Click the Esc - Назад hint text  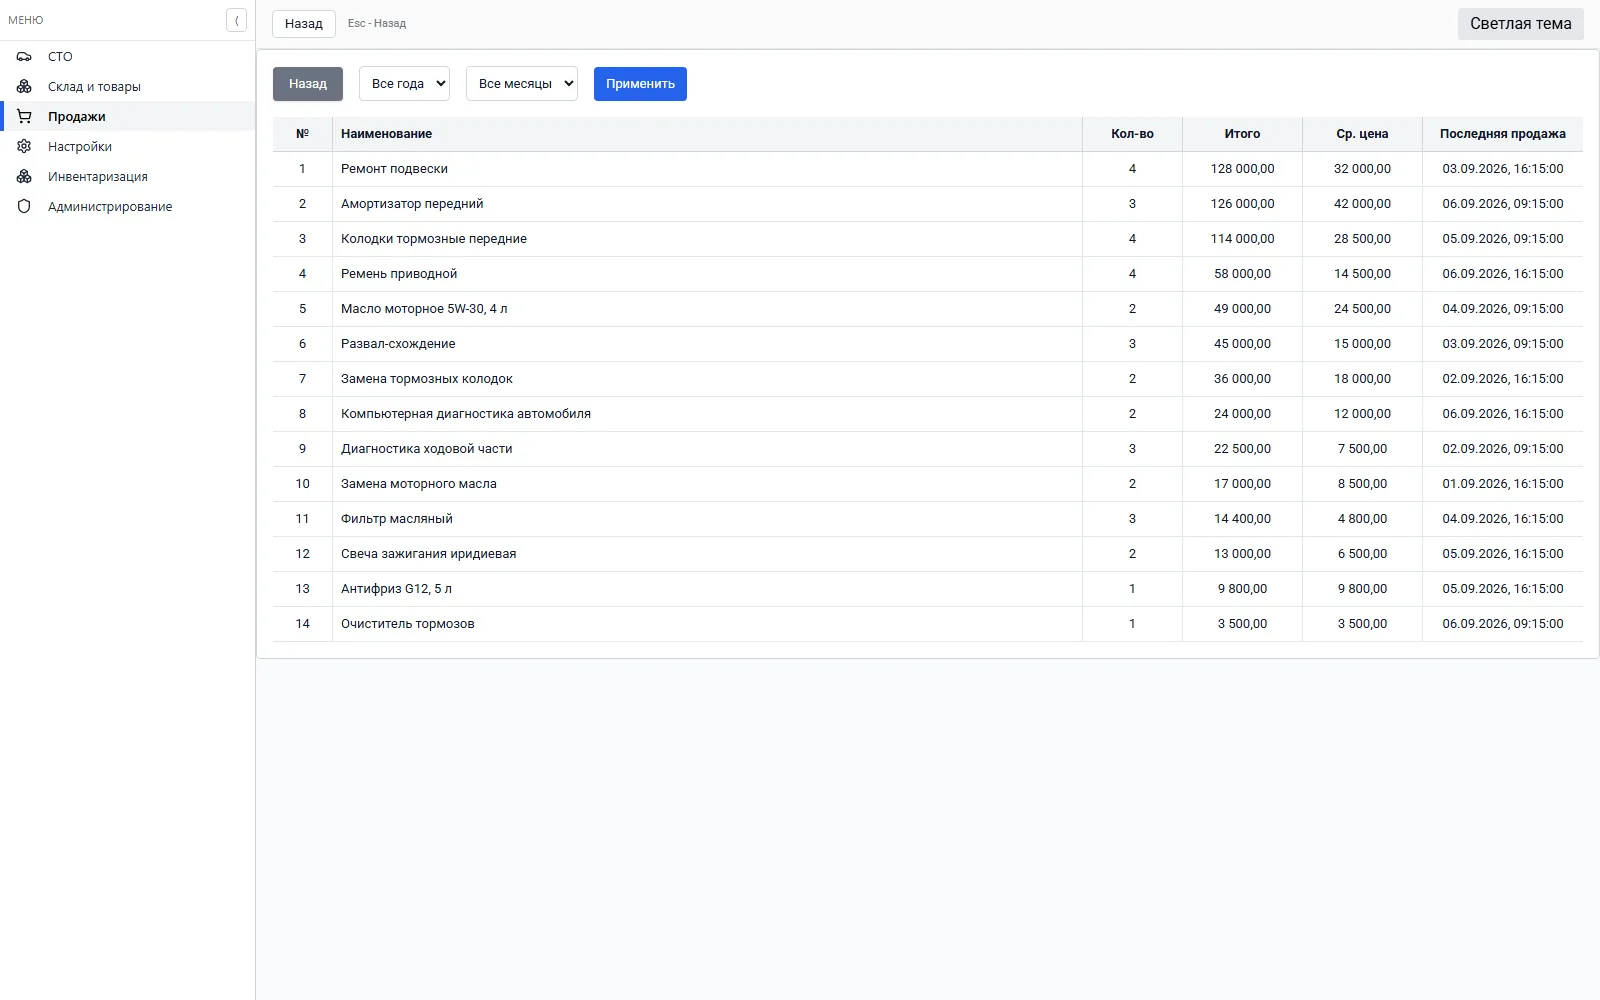point(377,24)
